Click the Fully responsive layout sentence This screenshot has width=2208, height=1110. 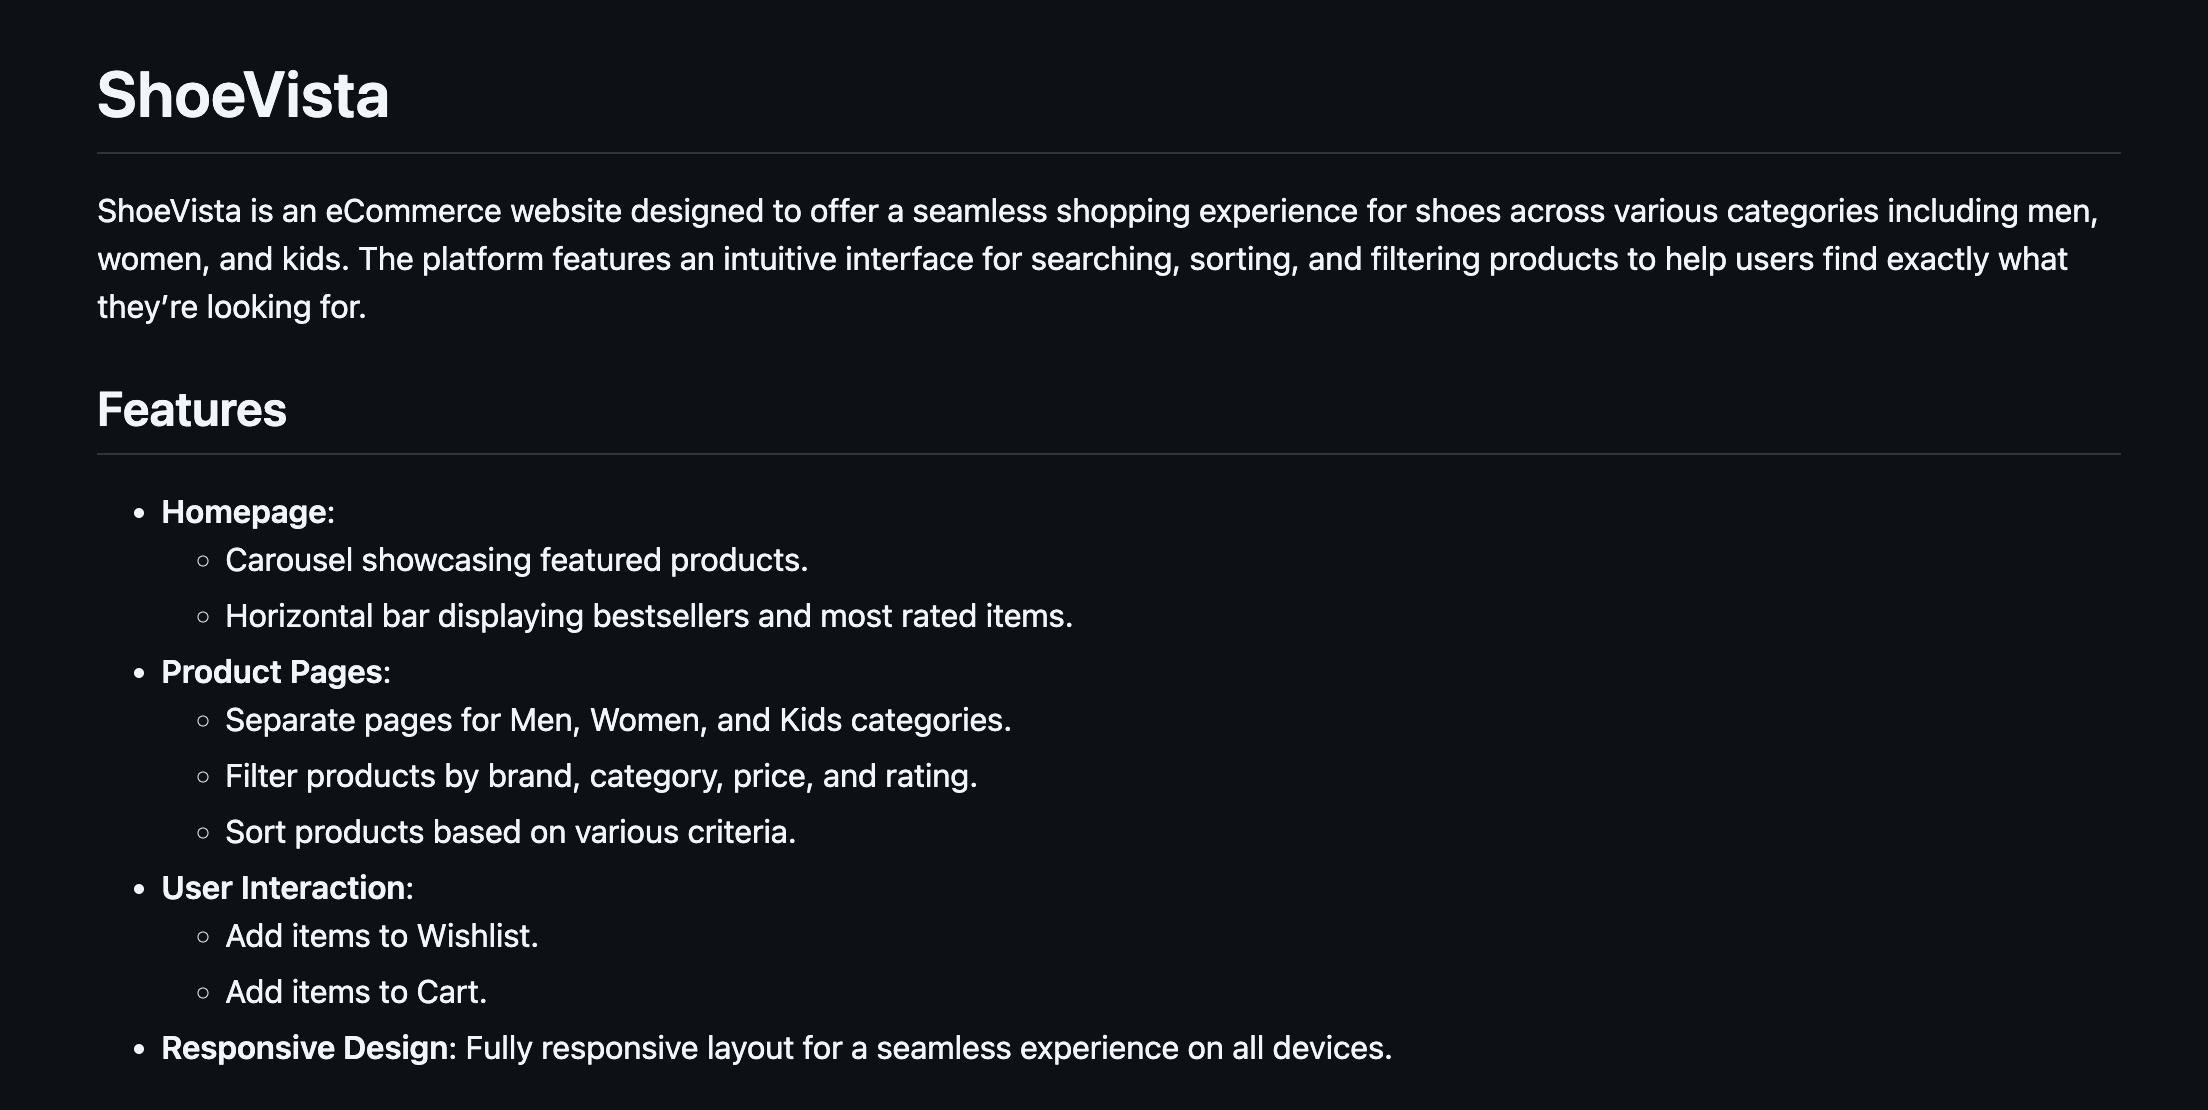pos(928,1048)
